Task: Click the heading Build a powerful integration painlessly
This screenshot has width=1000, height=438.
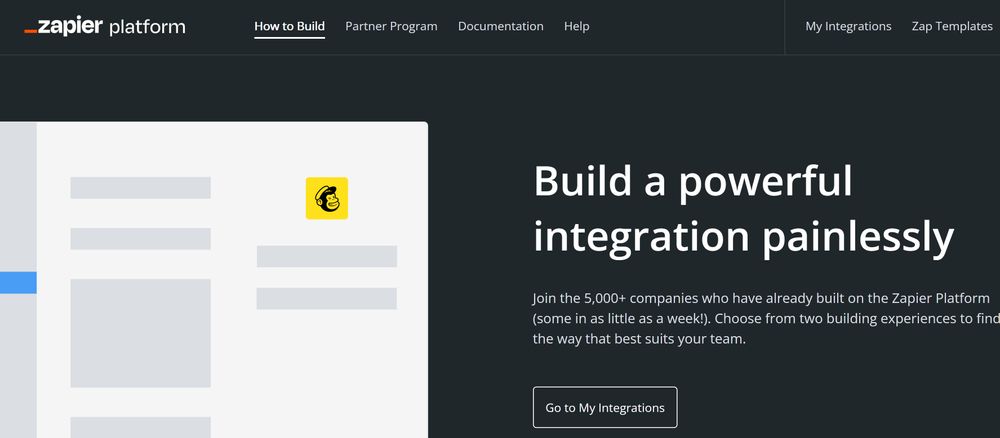Action: pyautogui.click(x=743, y=209)
